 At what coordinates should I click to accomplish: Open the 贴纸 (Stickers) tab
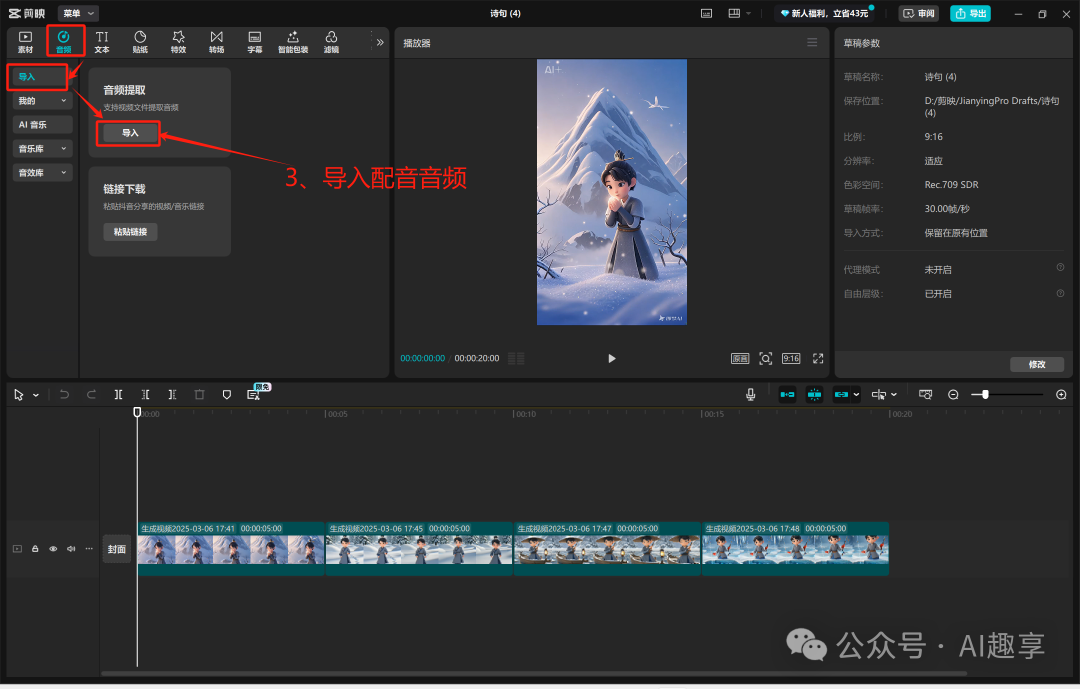[x=141, y=41]
